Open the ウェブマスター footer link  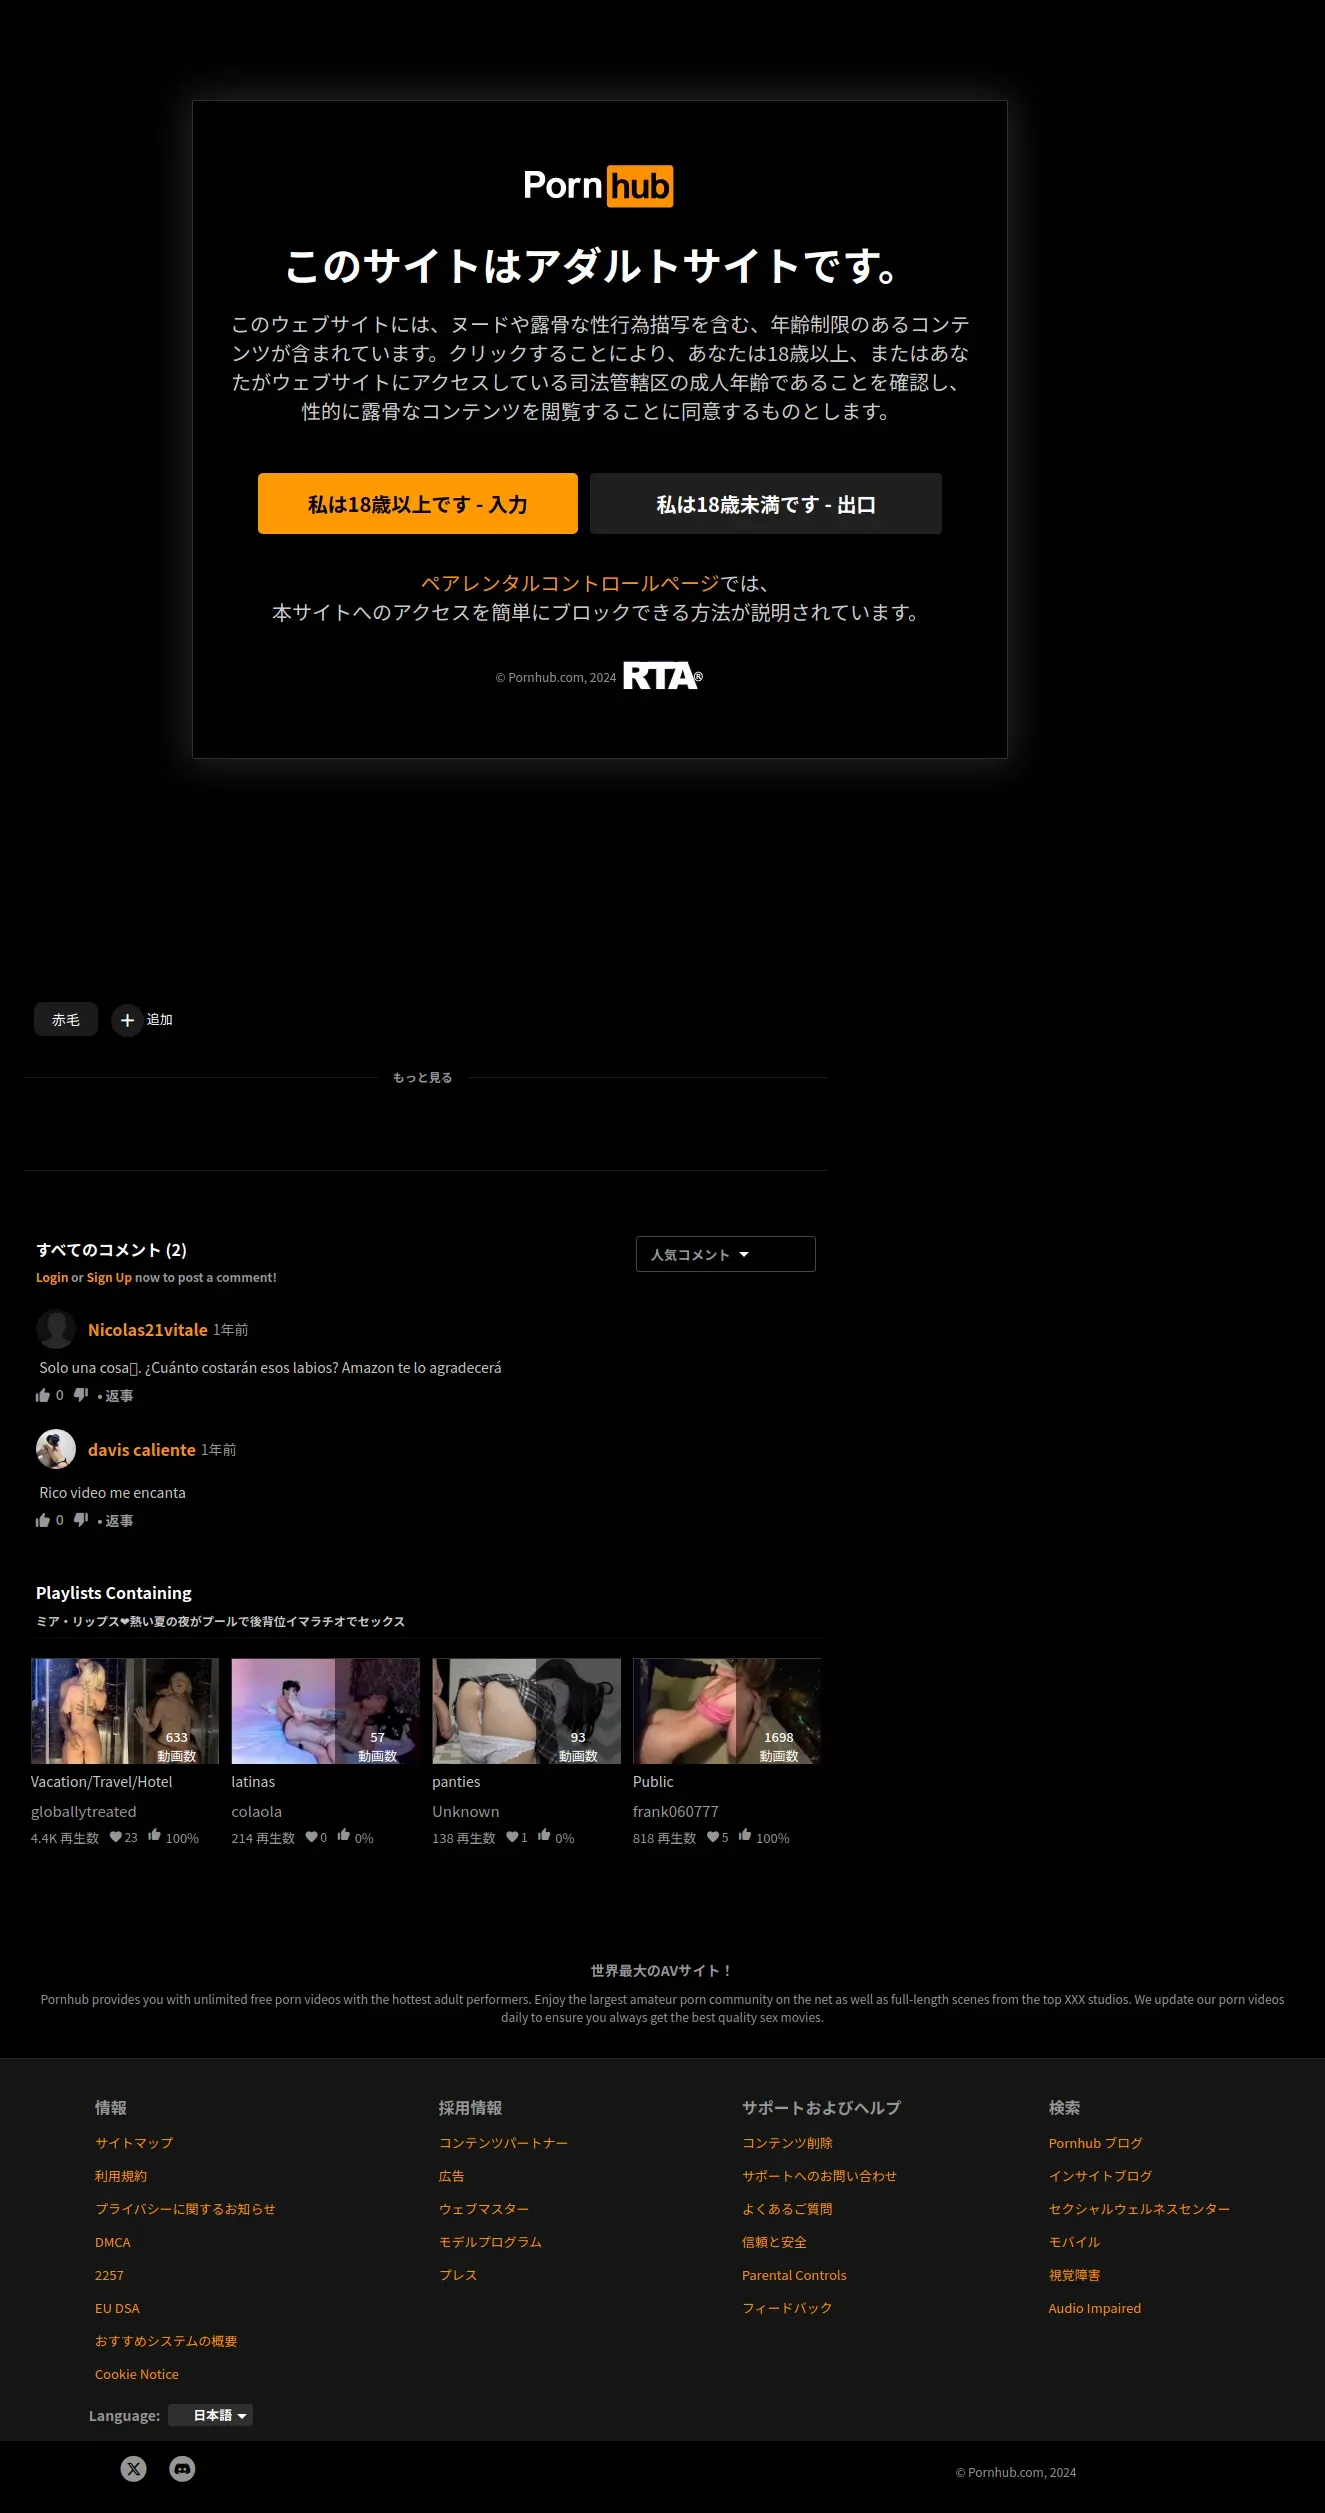tap(484, 2209)
